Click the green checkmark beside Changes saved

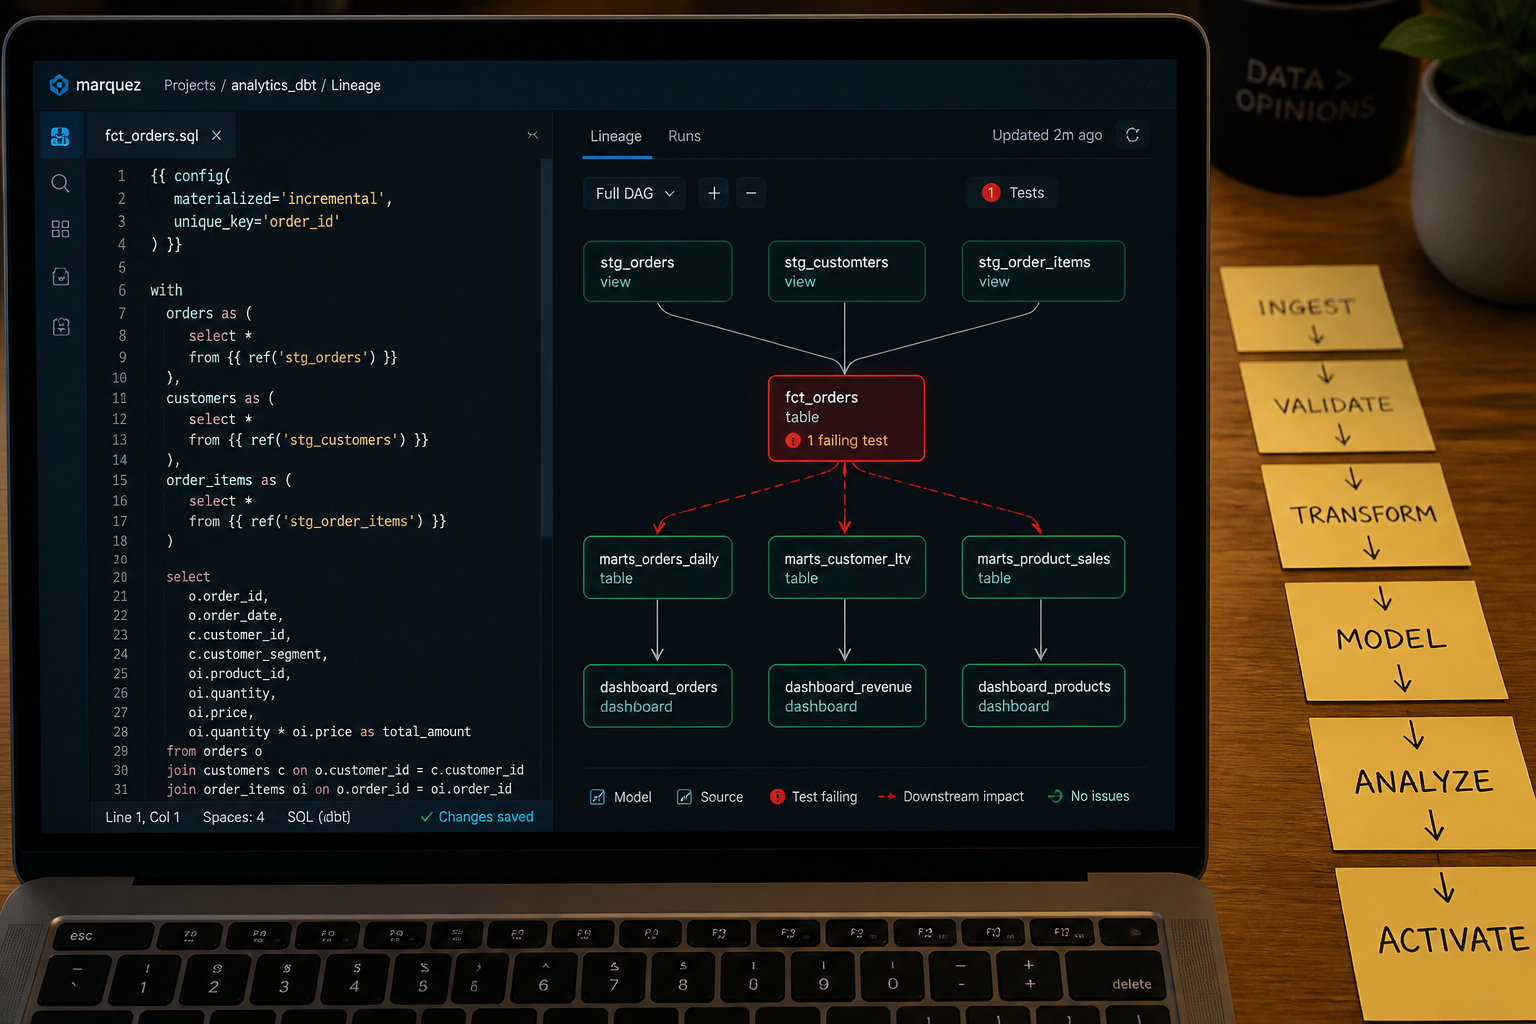point(427,817)
